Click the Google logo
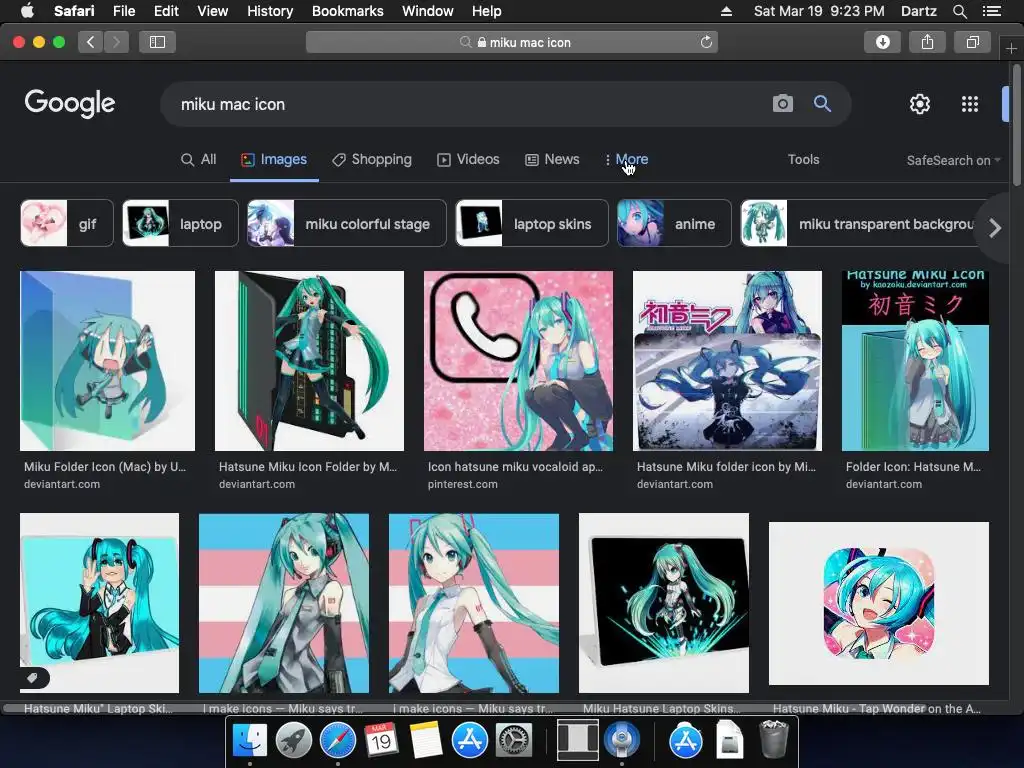Screen dimensions: 1024x768 point(70,103)
